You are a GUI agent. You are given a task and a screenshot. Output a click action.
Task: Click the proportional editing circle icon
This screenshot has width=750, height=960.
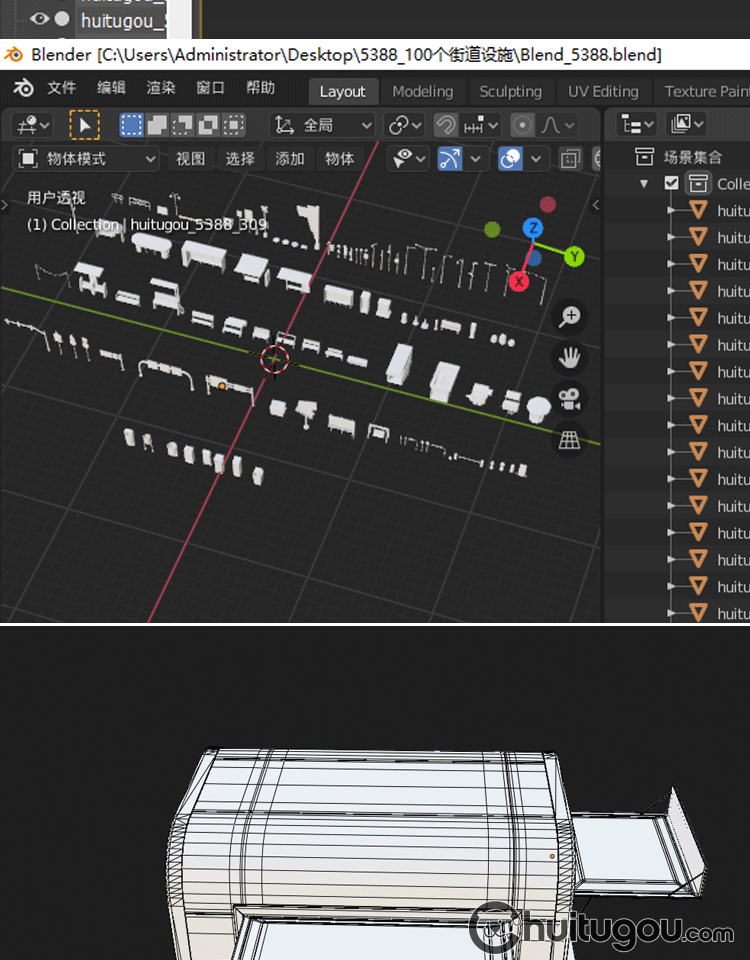pos(522,125)
